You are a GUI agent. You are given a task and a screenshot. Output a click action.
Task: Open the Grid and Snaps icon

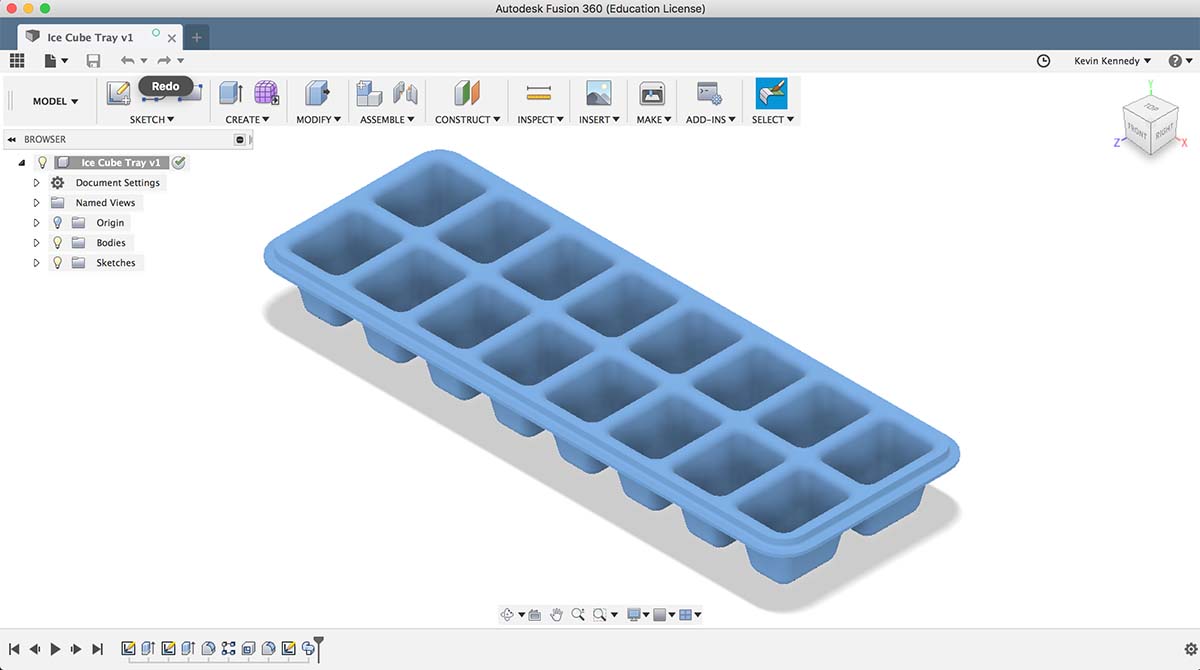pyautogui.click(x=659, y=615)
